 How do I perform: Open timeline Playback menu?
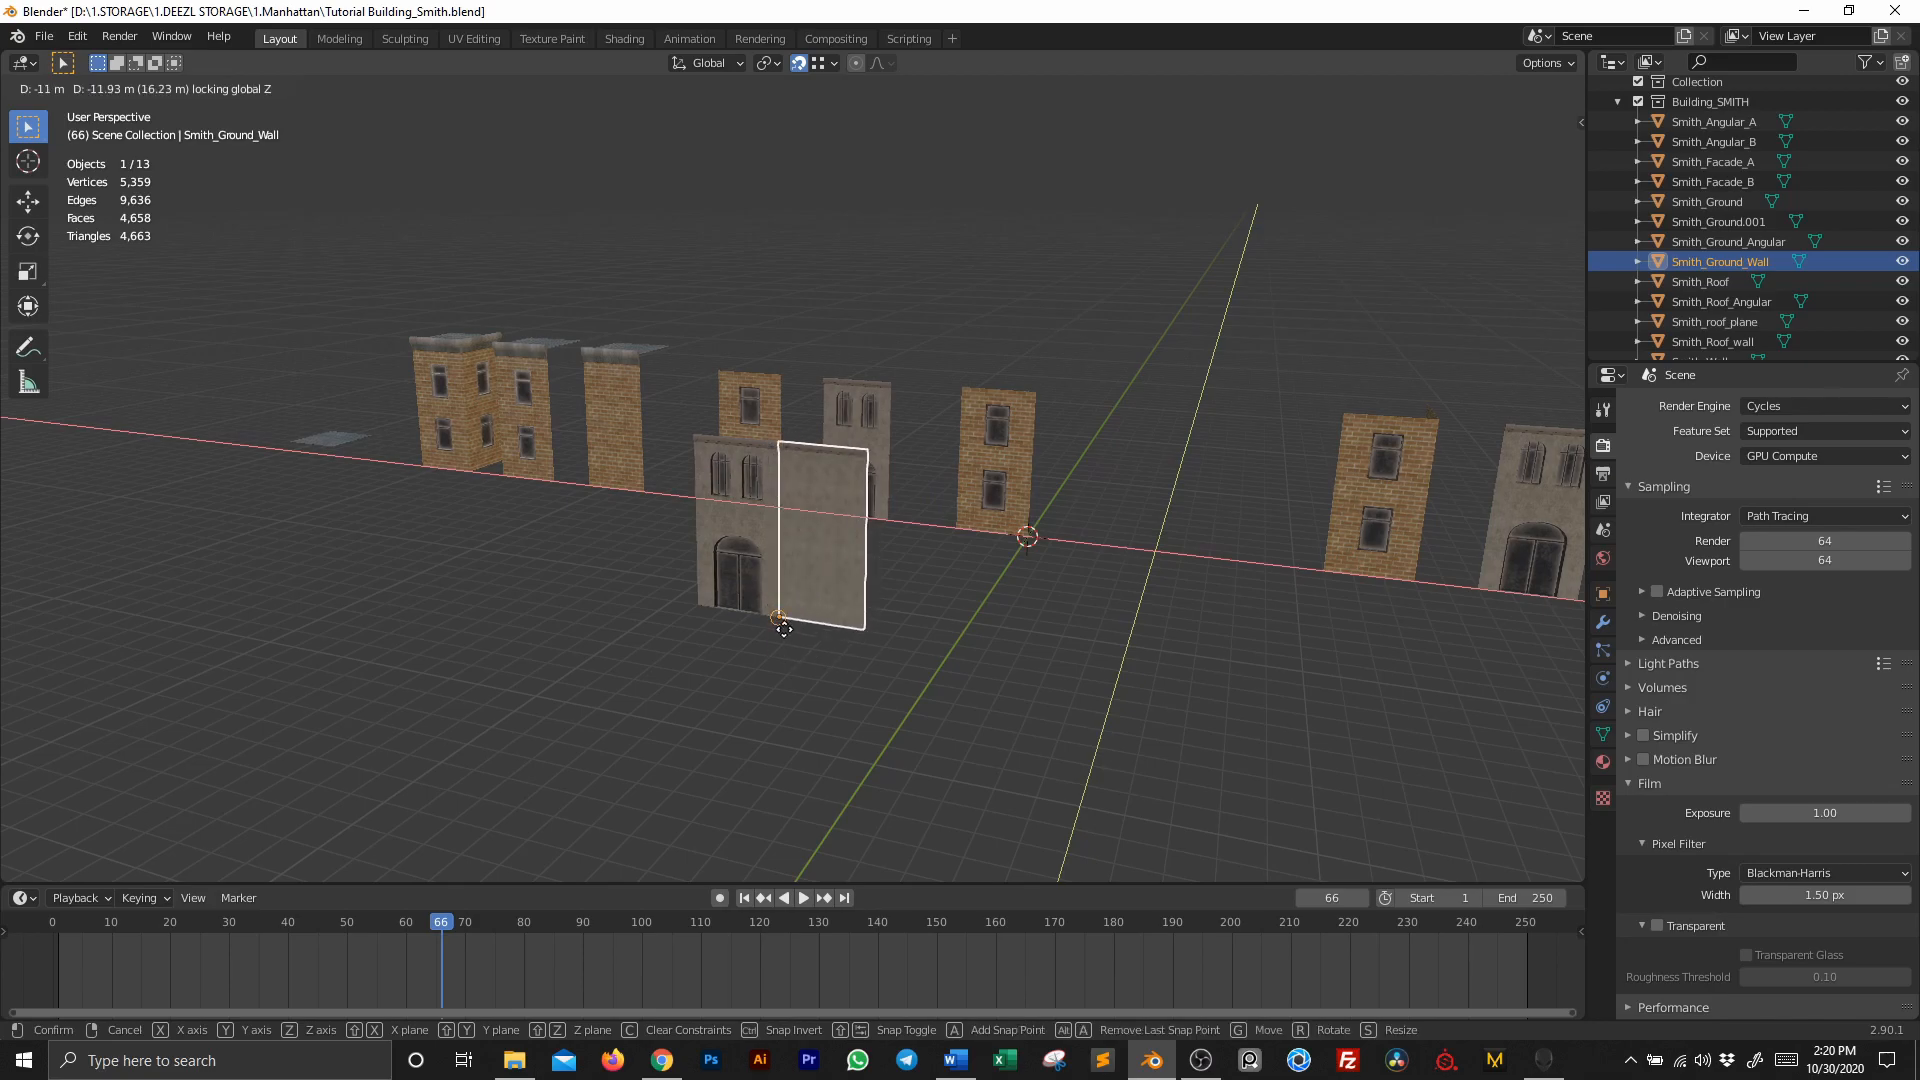tap(81, 898)
